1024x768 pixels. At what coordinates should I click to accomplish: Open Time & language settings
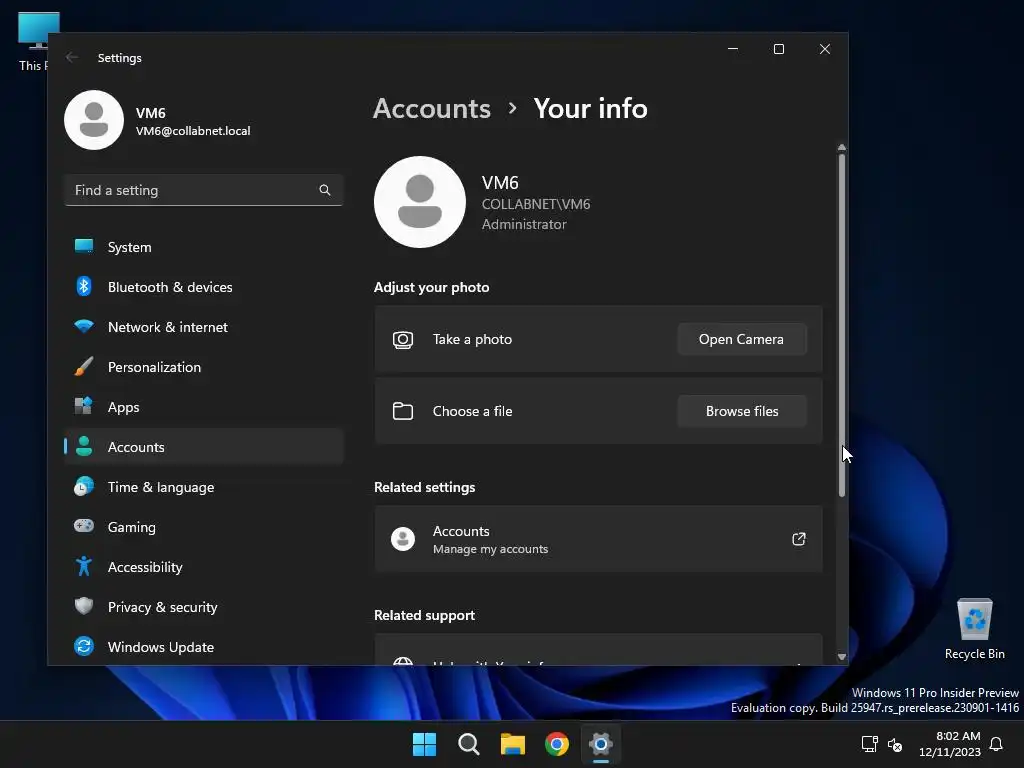click(x=161, y=487)
